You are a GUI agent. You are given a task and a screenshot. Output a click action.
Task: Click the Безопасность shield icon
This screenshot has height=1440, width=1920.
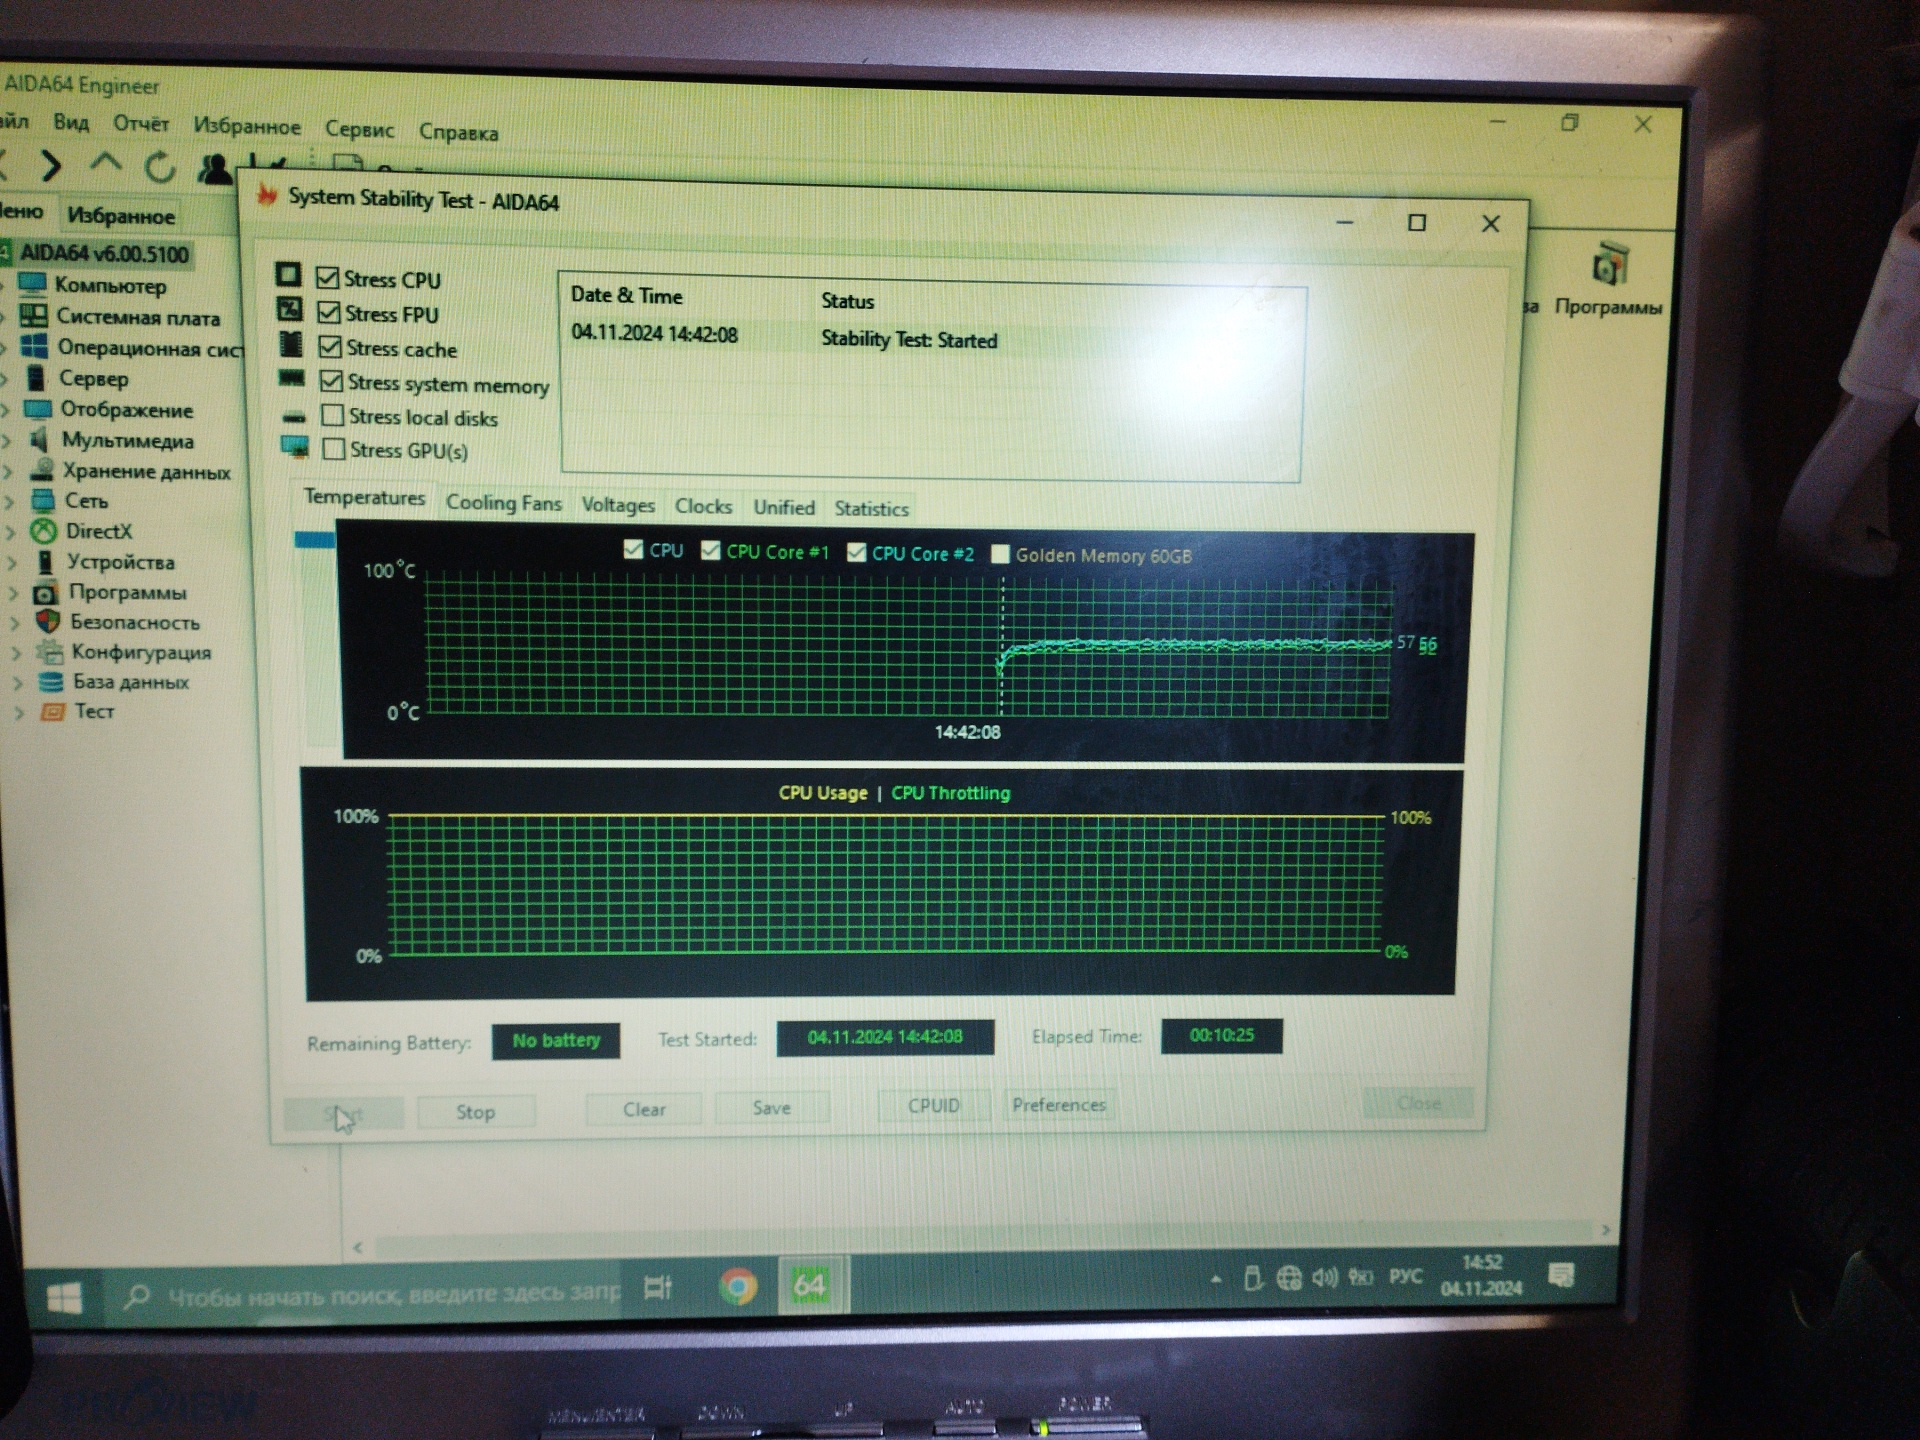[48, 621]
